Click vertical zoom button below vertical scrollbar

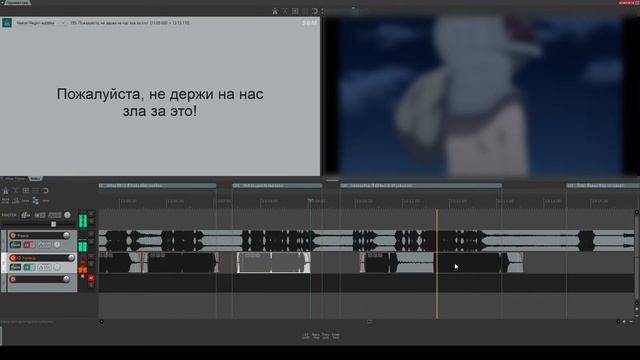point(636,309)
